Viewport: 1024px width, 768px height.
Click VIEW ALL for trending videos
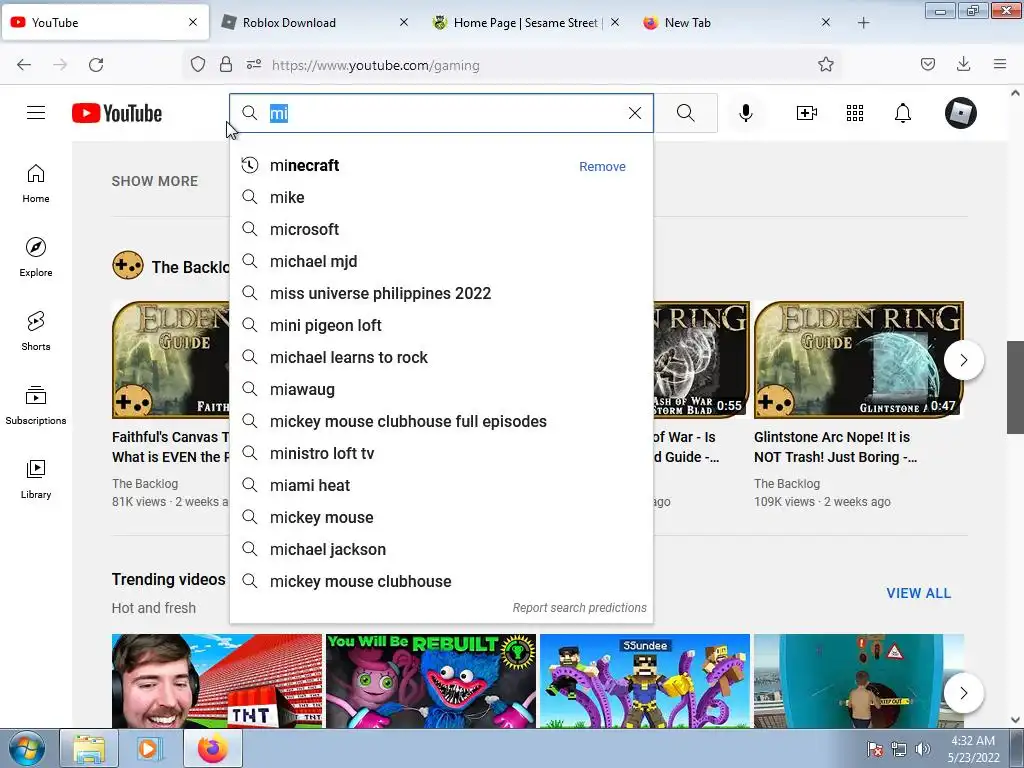(918, 593)
